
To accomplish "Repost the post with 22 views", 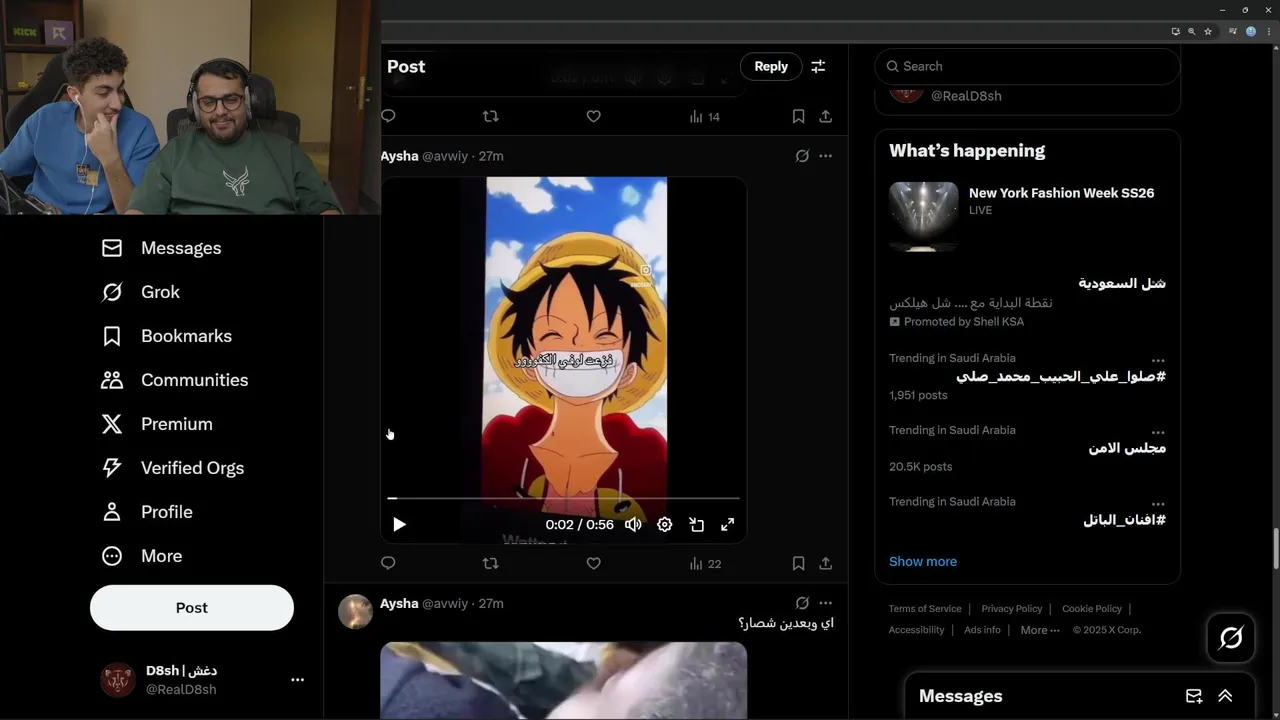I will tap(490, 563).
